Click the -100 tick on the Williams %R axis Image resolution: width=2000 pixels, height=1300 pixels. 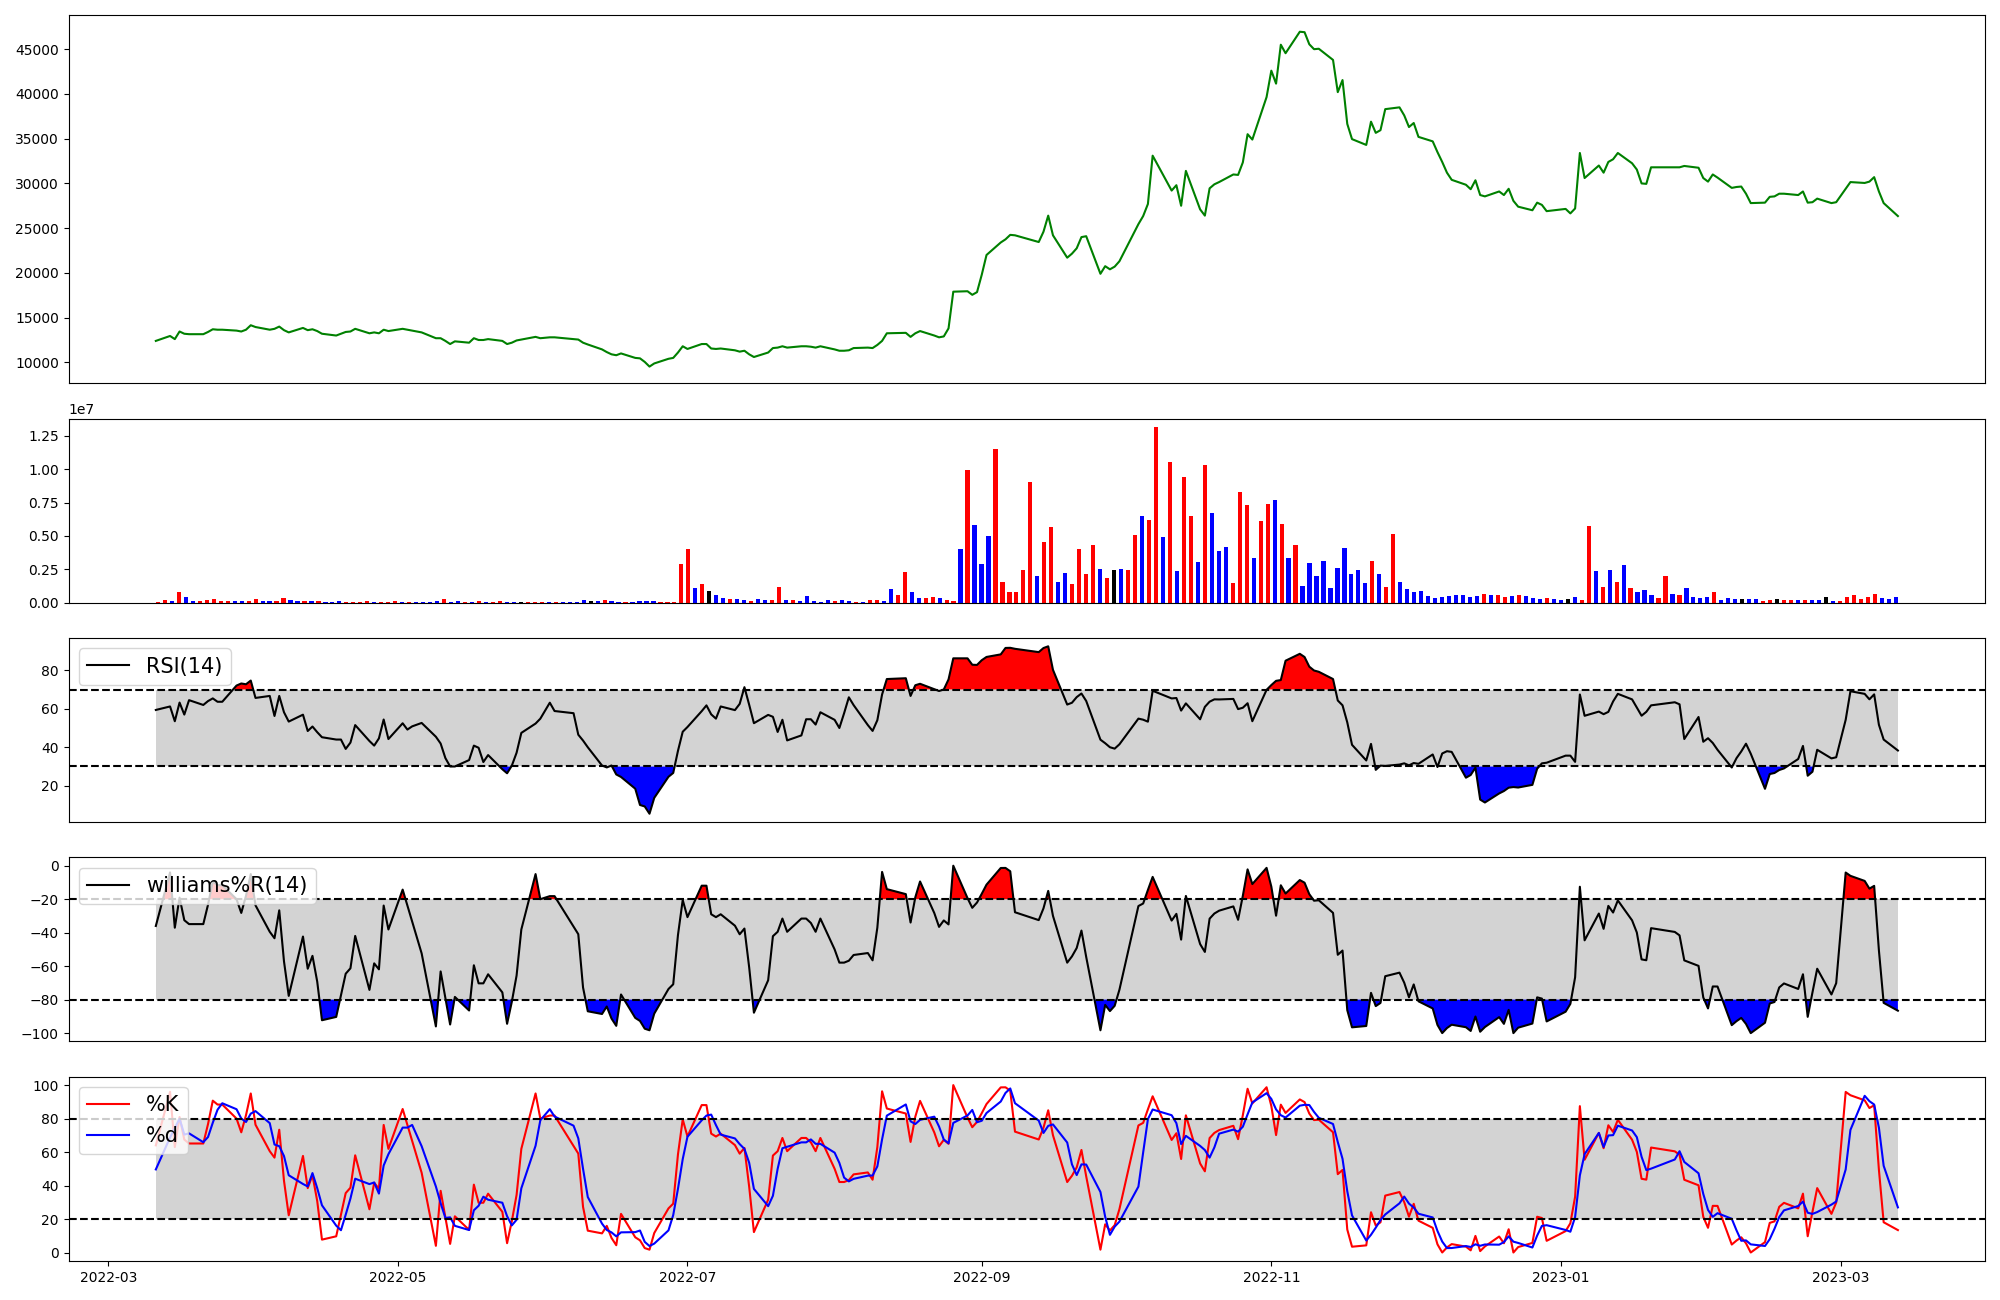41,1033
